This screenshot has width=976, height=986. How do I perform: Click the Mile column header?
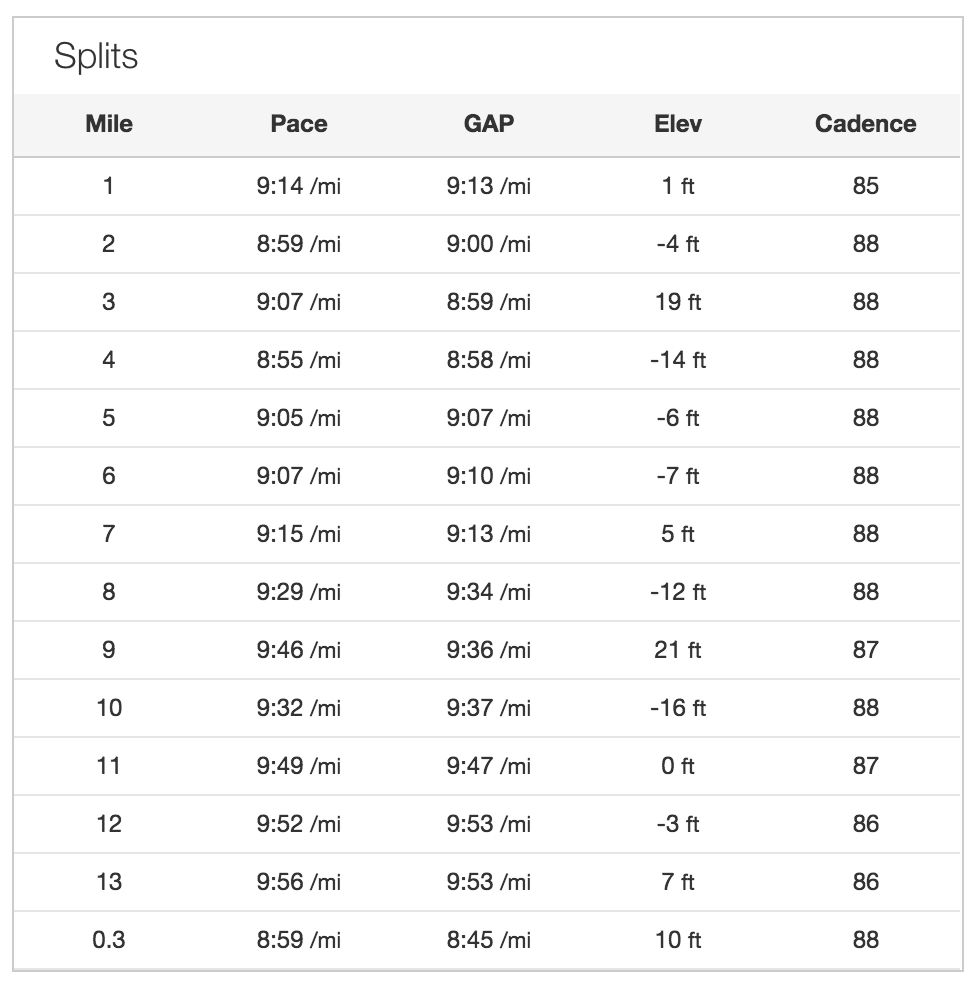pos(109,124)
